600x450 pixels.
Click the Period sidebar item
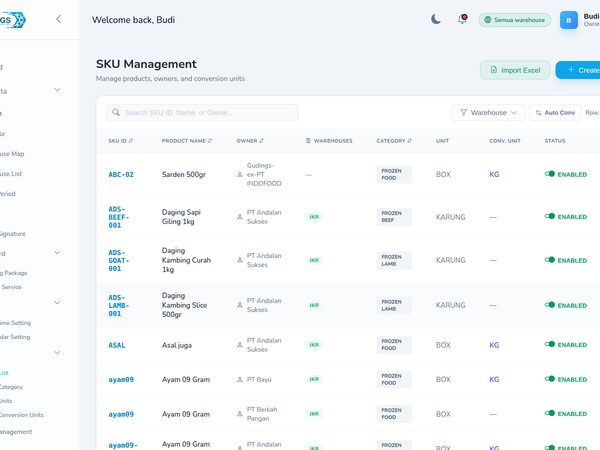click(x=8, y=194)
